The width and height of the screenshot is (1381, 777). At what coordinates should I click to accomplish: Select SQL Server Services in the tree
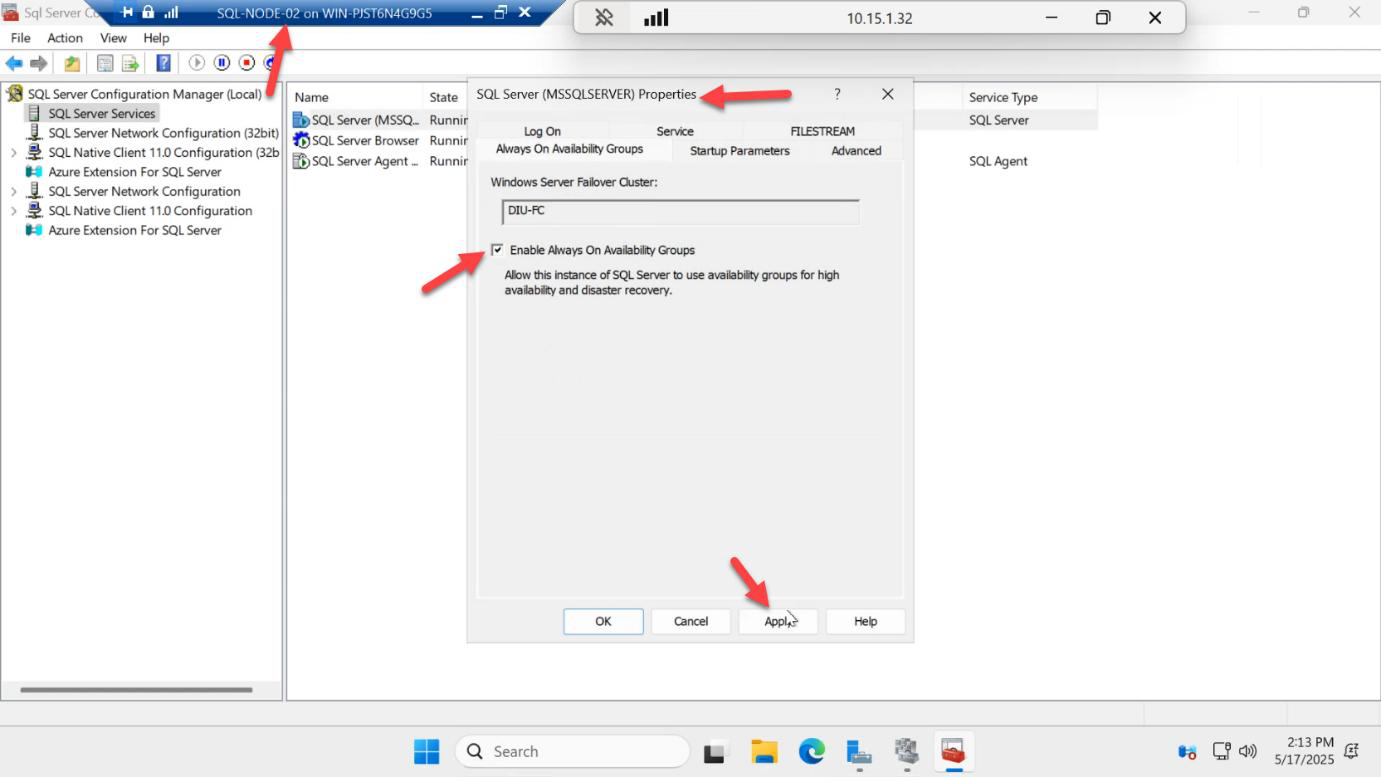(x=102, y=114)
